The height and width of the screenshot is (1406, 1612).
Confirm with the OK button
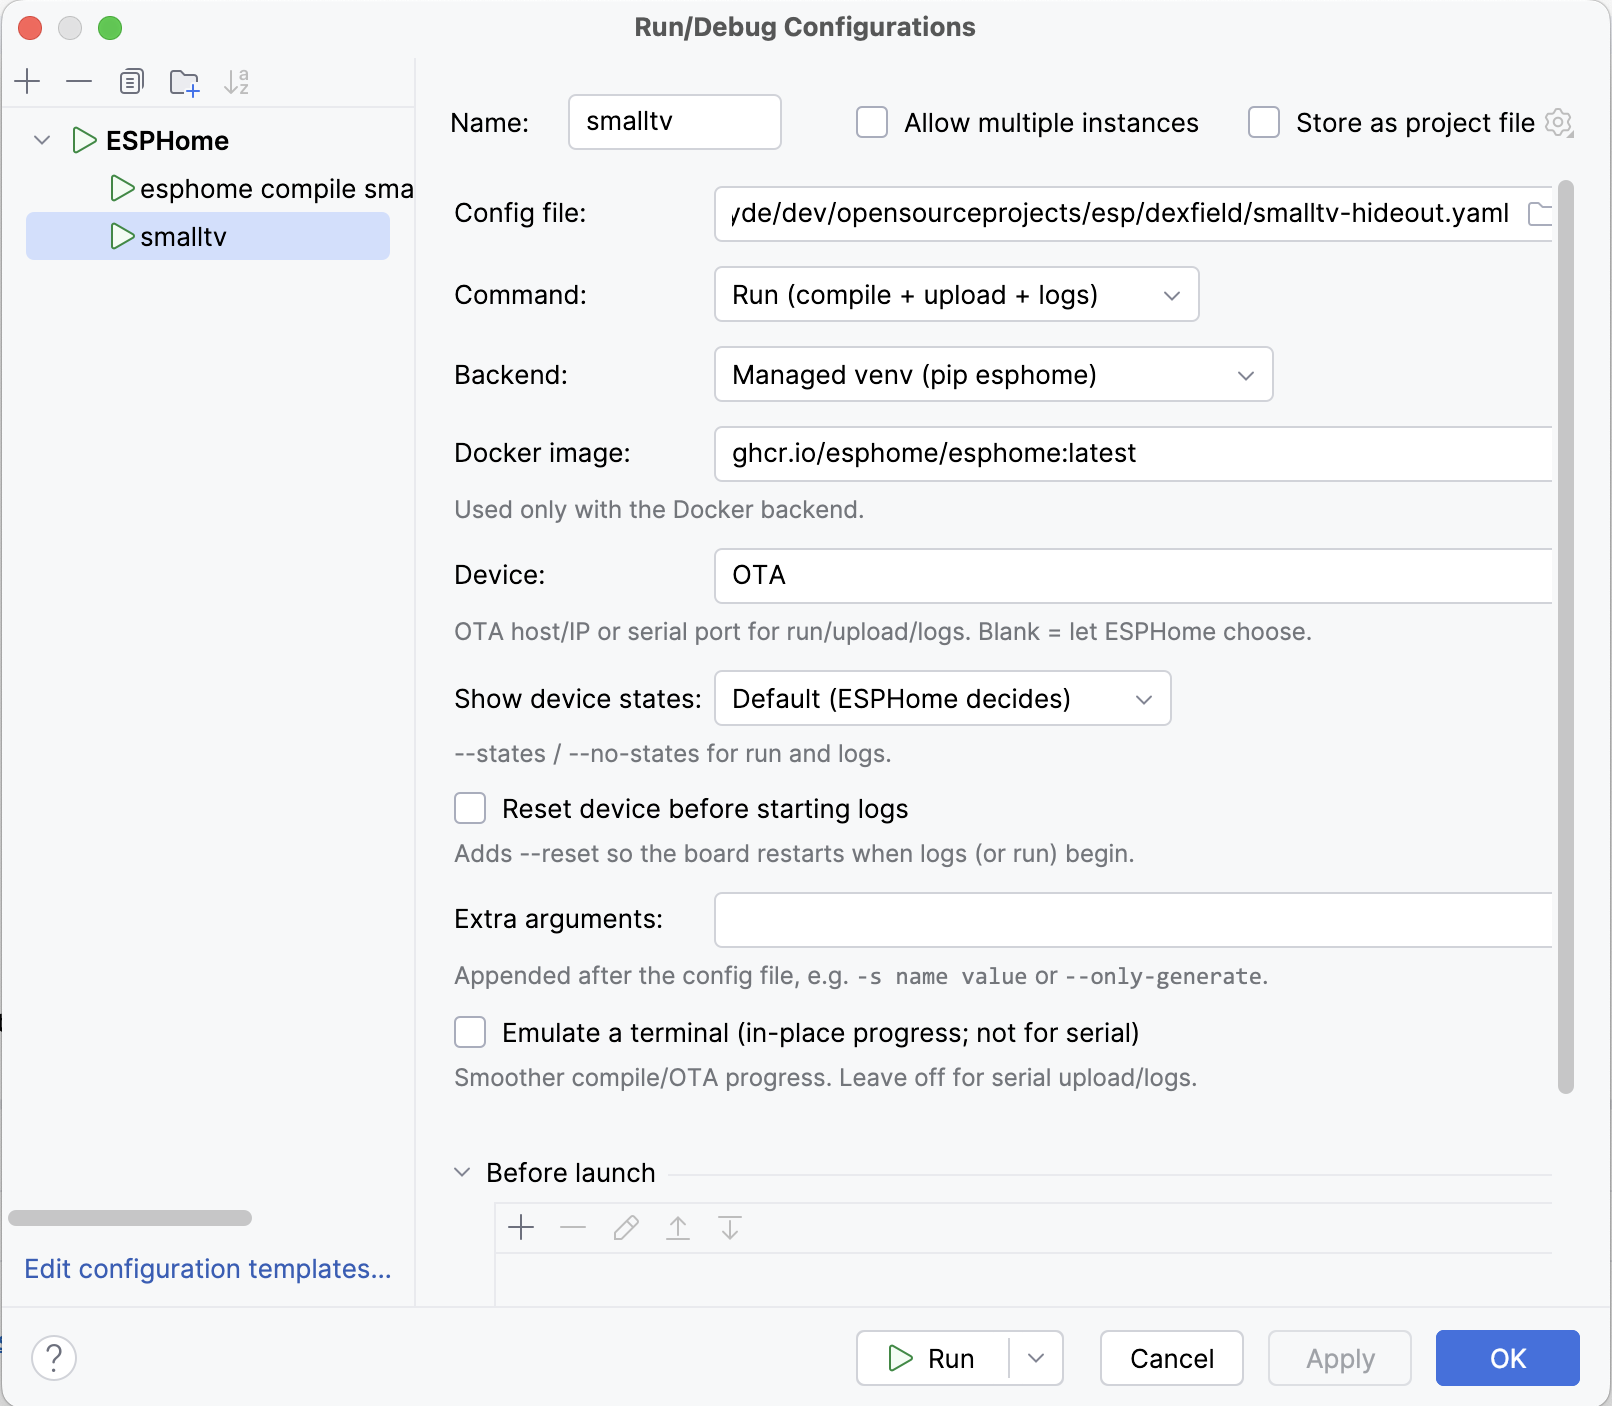point(1508,1358)
